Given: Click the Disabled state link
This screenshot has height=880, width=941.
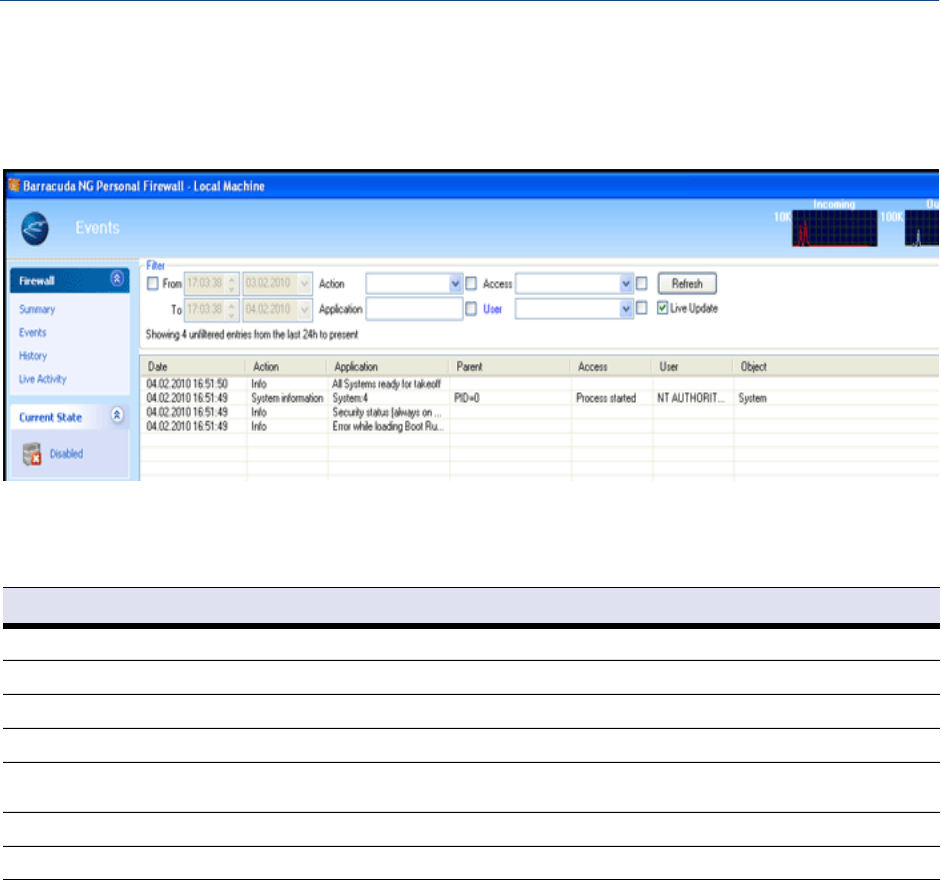Looking at the screenshot, I should click(x=66, y=454).
